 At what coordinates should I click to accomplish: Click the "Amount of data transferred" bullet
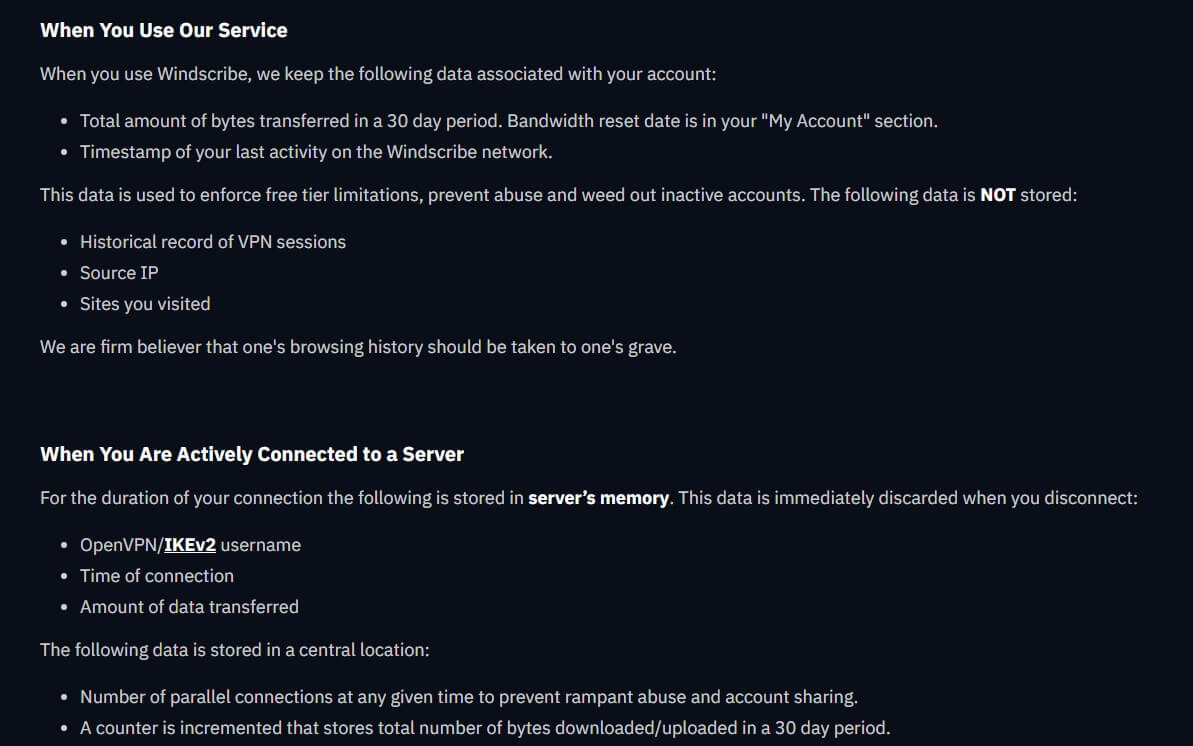(189, 607)
